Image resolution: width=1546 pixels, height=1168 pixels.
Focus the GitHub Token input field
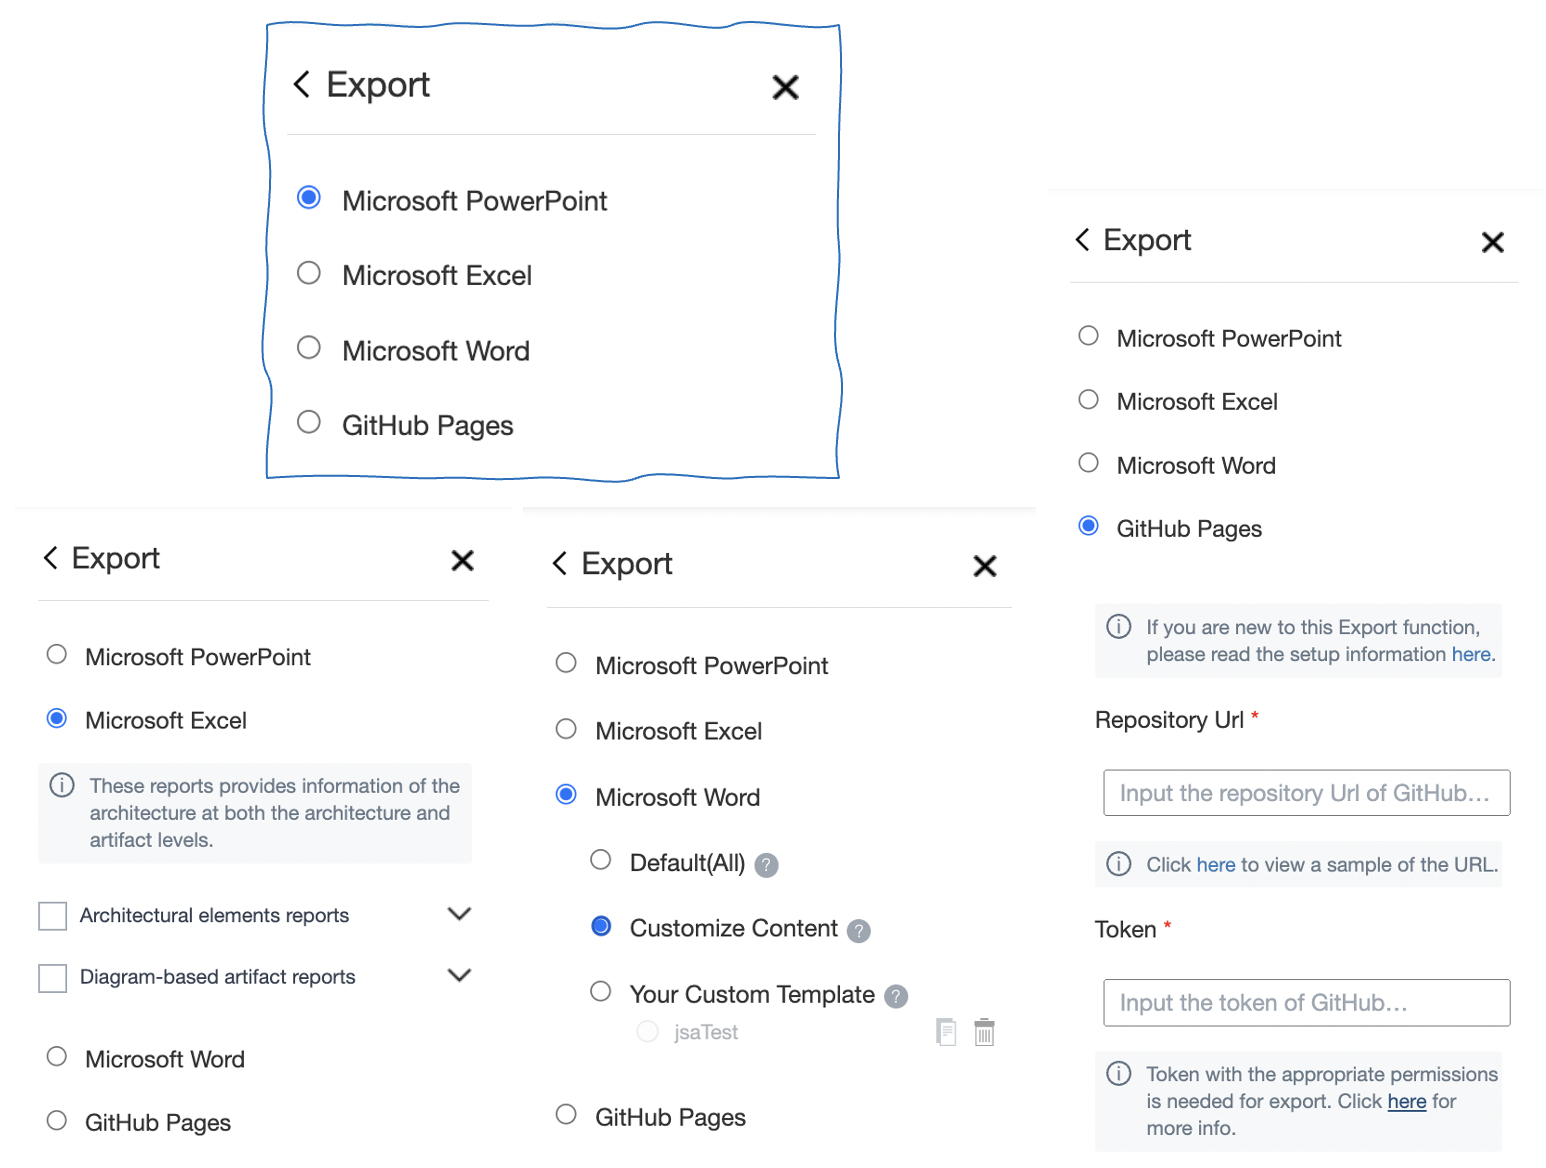1306,1002
